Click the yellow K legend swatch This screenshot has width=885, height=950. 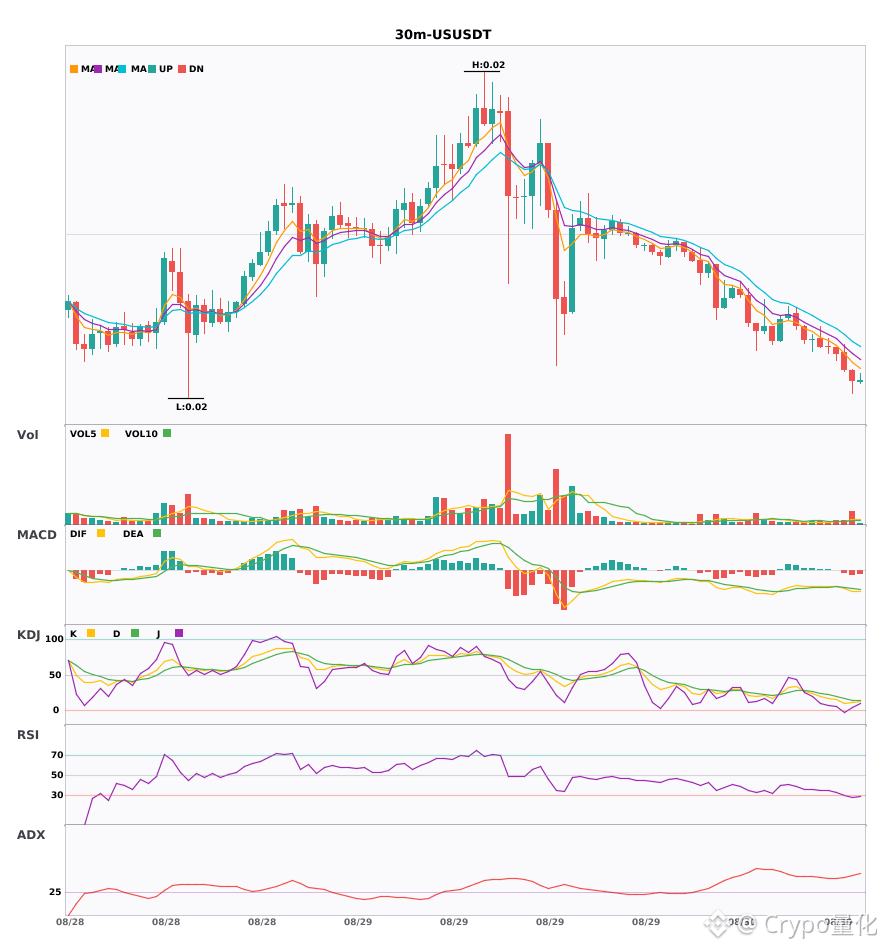click(91, 633)
